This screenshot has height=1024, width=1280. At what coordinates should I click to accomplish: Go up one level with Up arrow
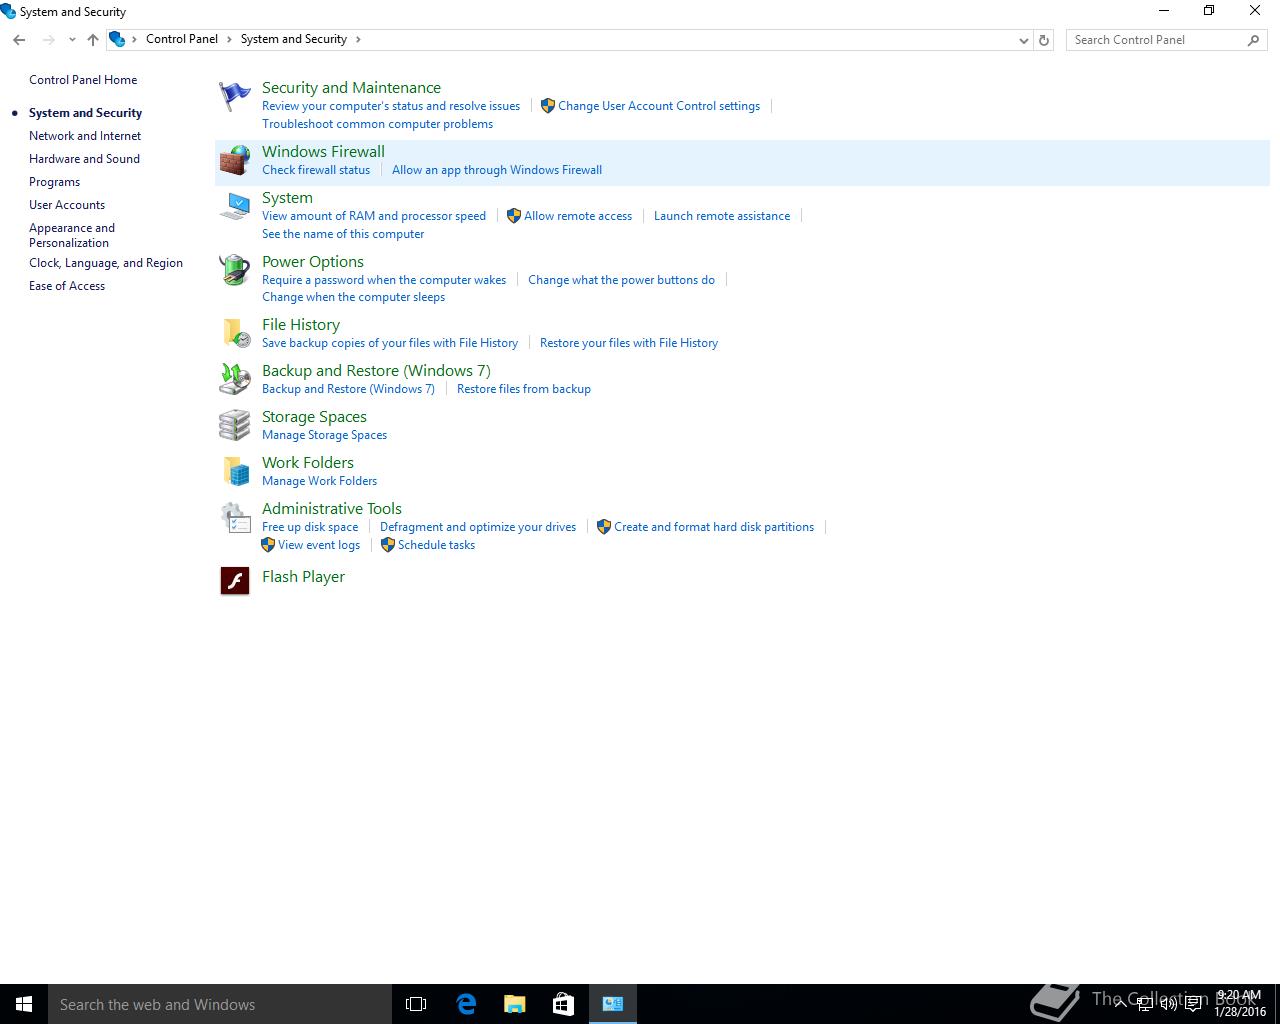tap(93, 40)
